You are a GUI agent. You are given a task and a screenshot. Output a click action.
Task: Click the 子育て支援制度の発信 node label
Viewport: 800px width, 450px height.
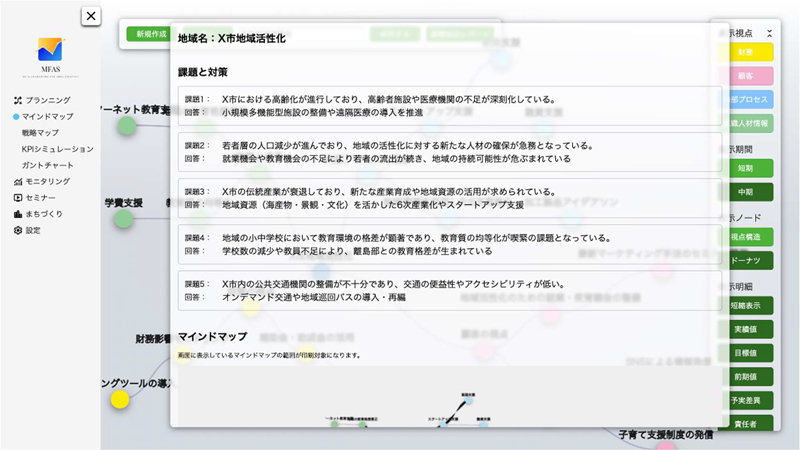666,435
